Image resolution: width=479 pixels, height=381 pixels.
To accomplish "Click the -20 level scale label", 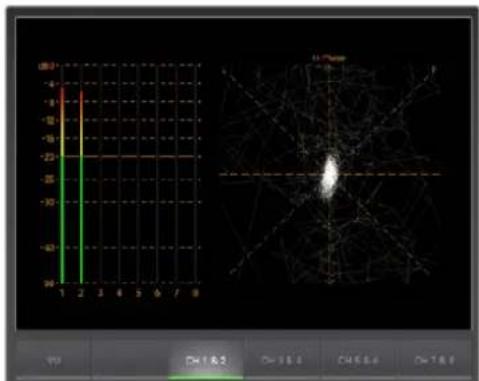I will (x=48, y=157).
